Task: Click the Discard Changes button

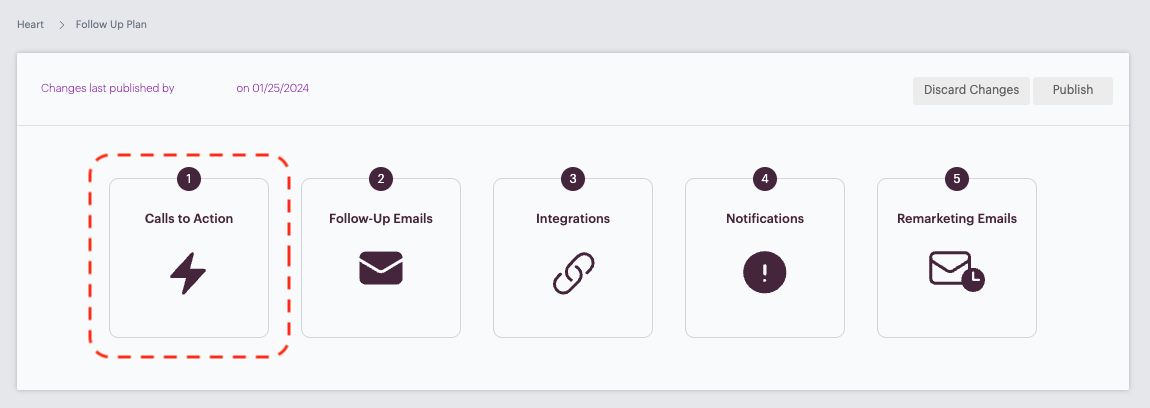Action: point(971,90)
